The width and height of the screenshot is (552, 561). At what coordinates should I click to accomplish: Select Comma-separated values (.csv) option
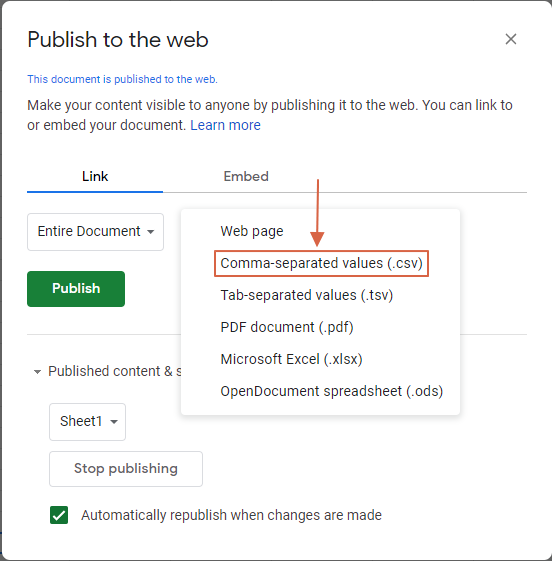pos(321,263)
